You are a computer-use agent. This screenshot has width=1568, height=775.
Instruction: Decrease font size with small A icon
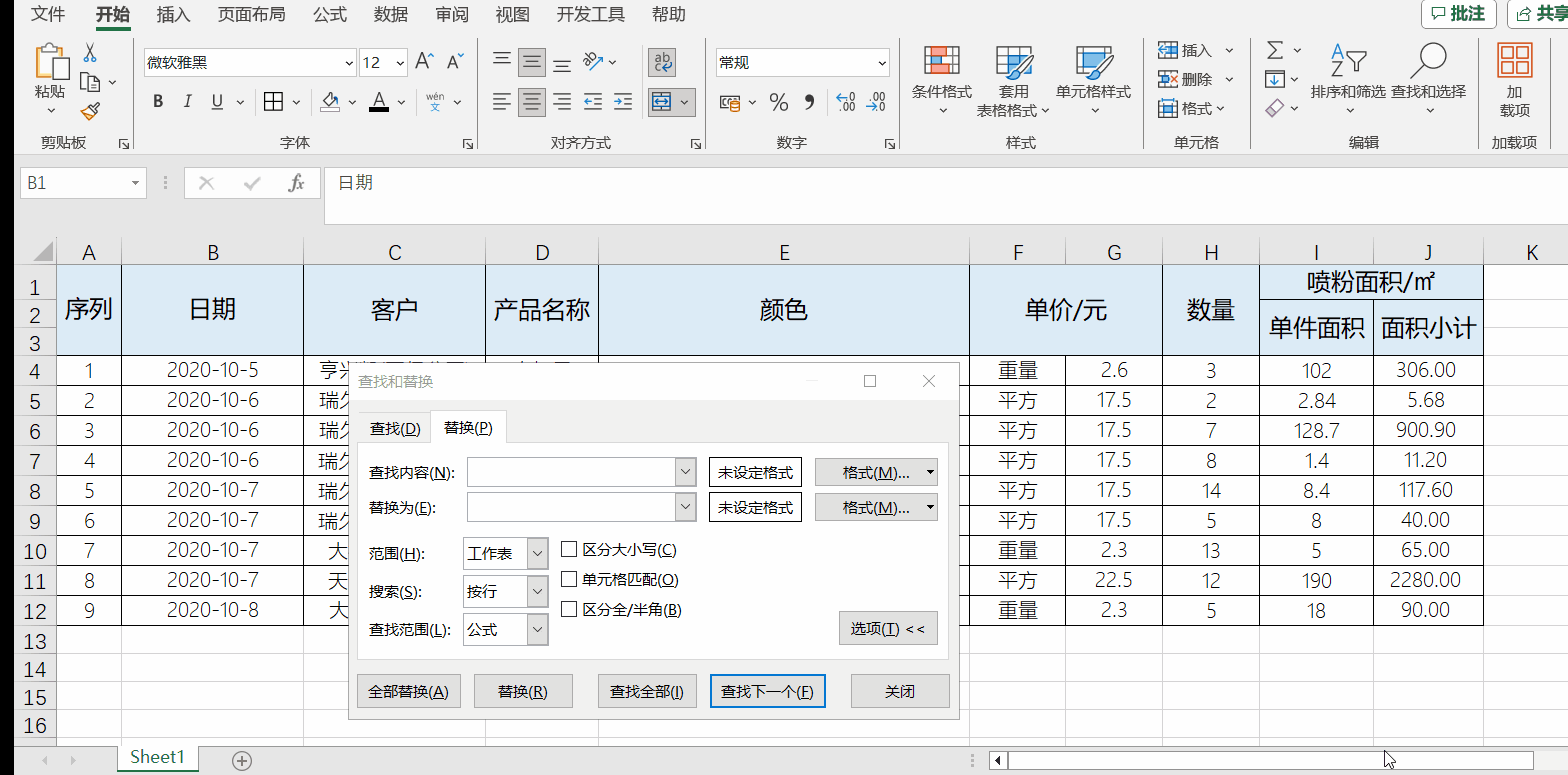click(x=455, y=62)
